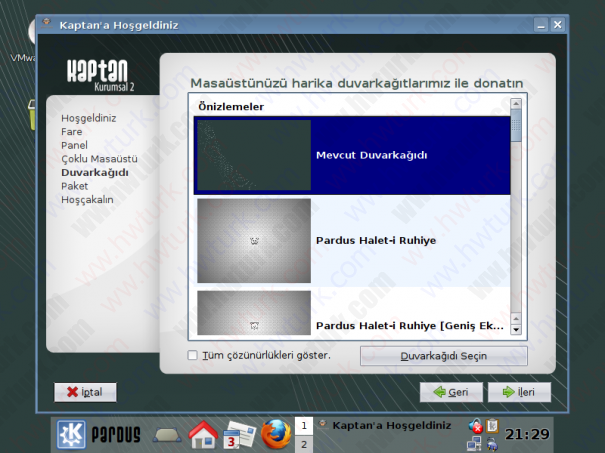Launch the calendar and mail application icon

(239, 435)
